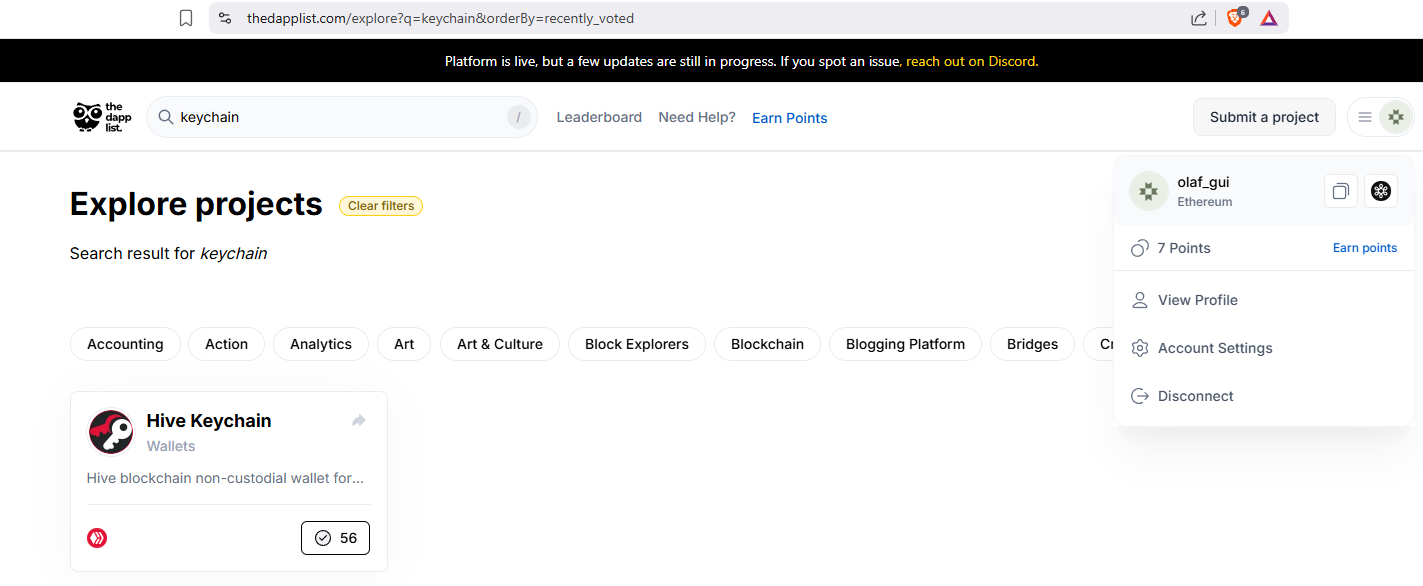Click Submit a project button
The image size is (1423, 586).
pos(1264,117)
